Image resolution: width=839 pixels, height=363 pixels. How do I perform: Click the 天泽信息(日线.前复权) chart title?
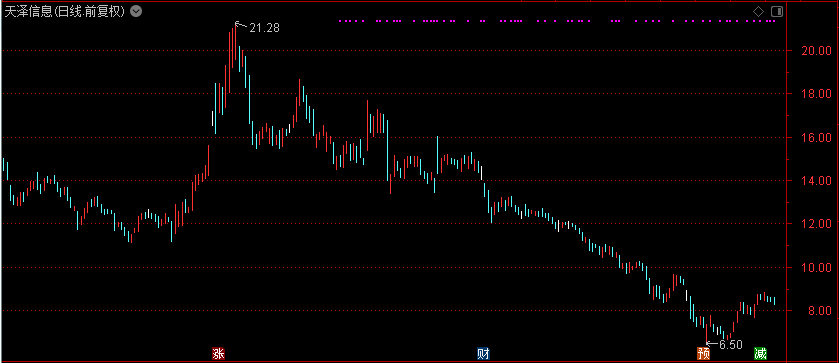coord(65,11)
